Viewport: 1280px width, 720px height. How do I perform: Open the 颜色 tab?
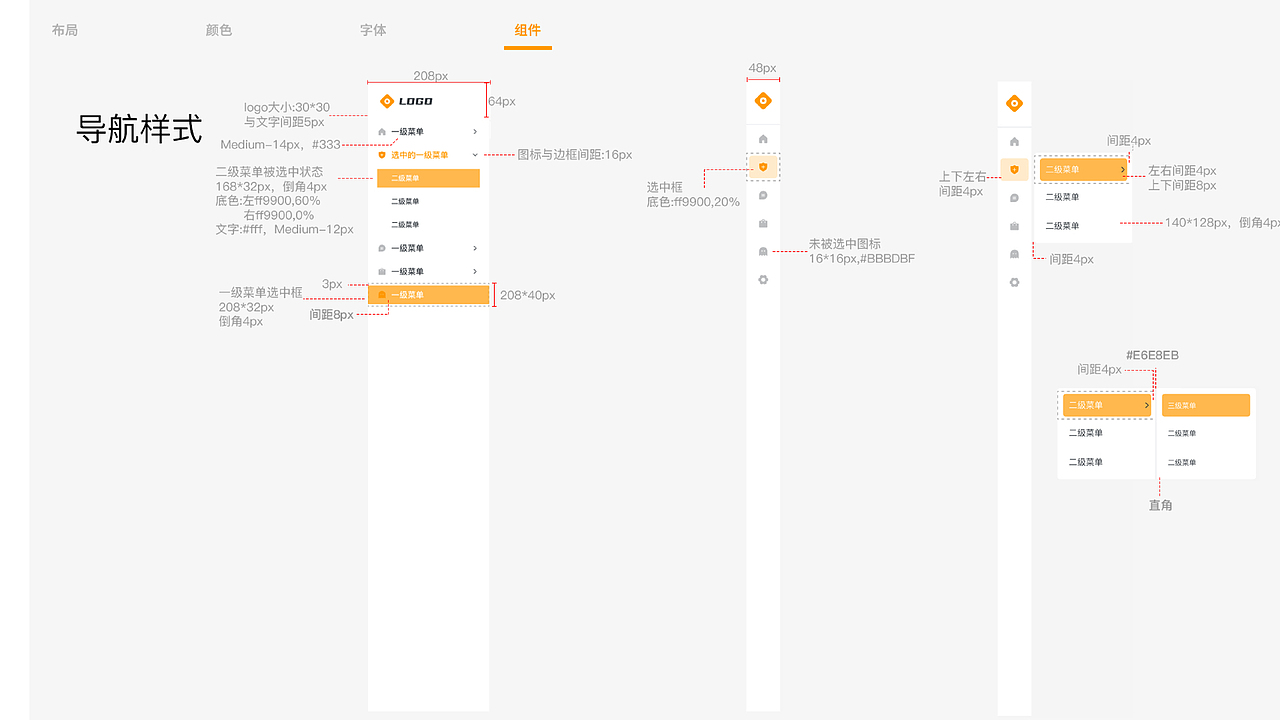coord(219,30)
